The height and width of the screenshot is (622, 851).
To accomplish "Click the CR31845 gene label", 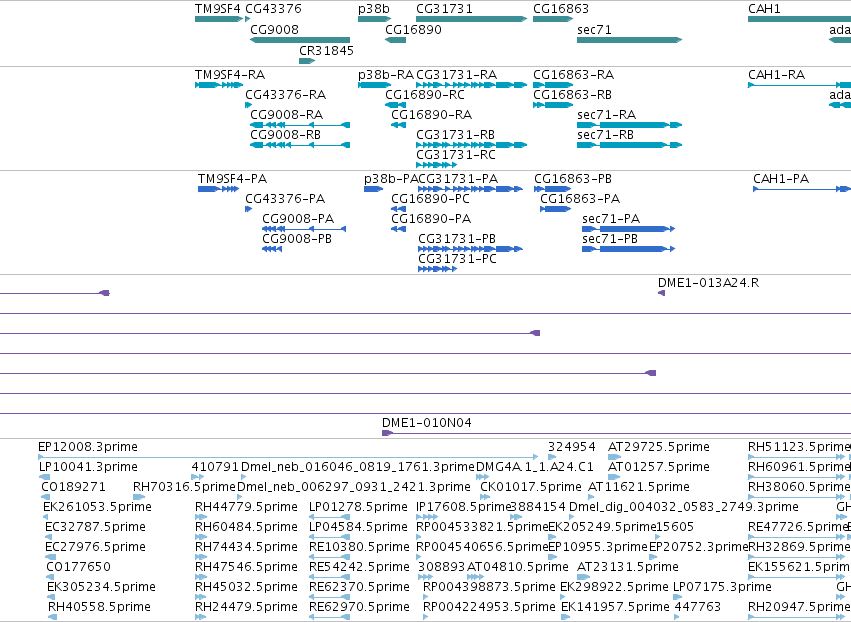I will (326, 50).
